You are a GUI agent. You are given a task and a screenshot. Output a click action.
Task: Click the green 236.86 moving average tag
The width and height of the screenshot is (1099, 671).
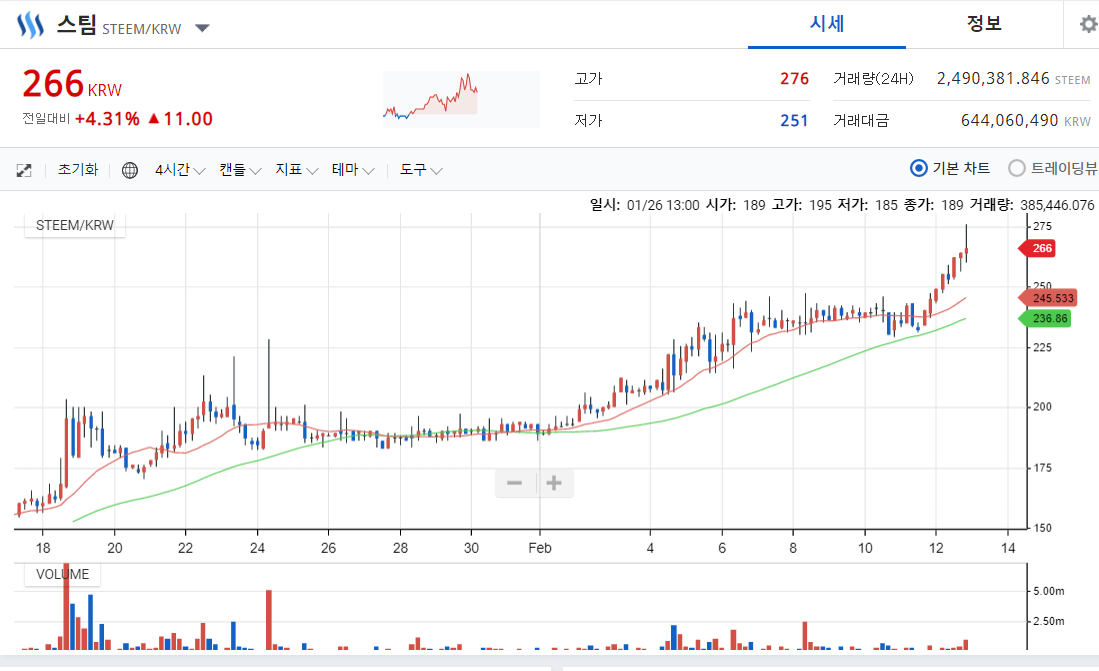coord(1045,318)
